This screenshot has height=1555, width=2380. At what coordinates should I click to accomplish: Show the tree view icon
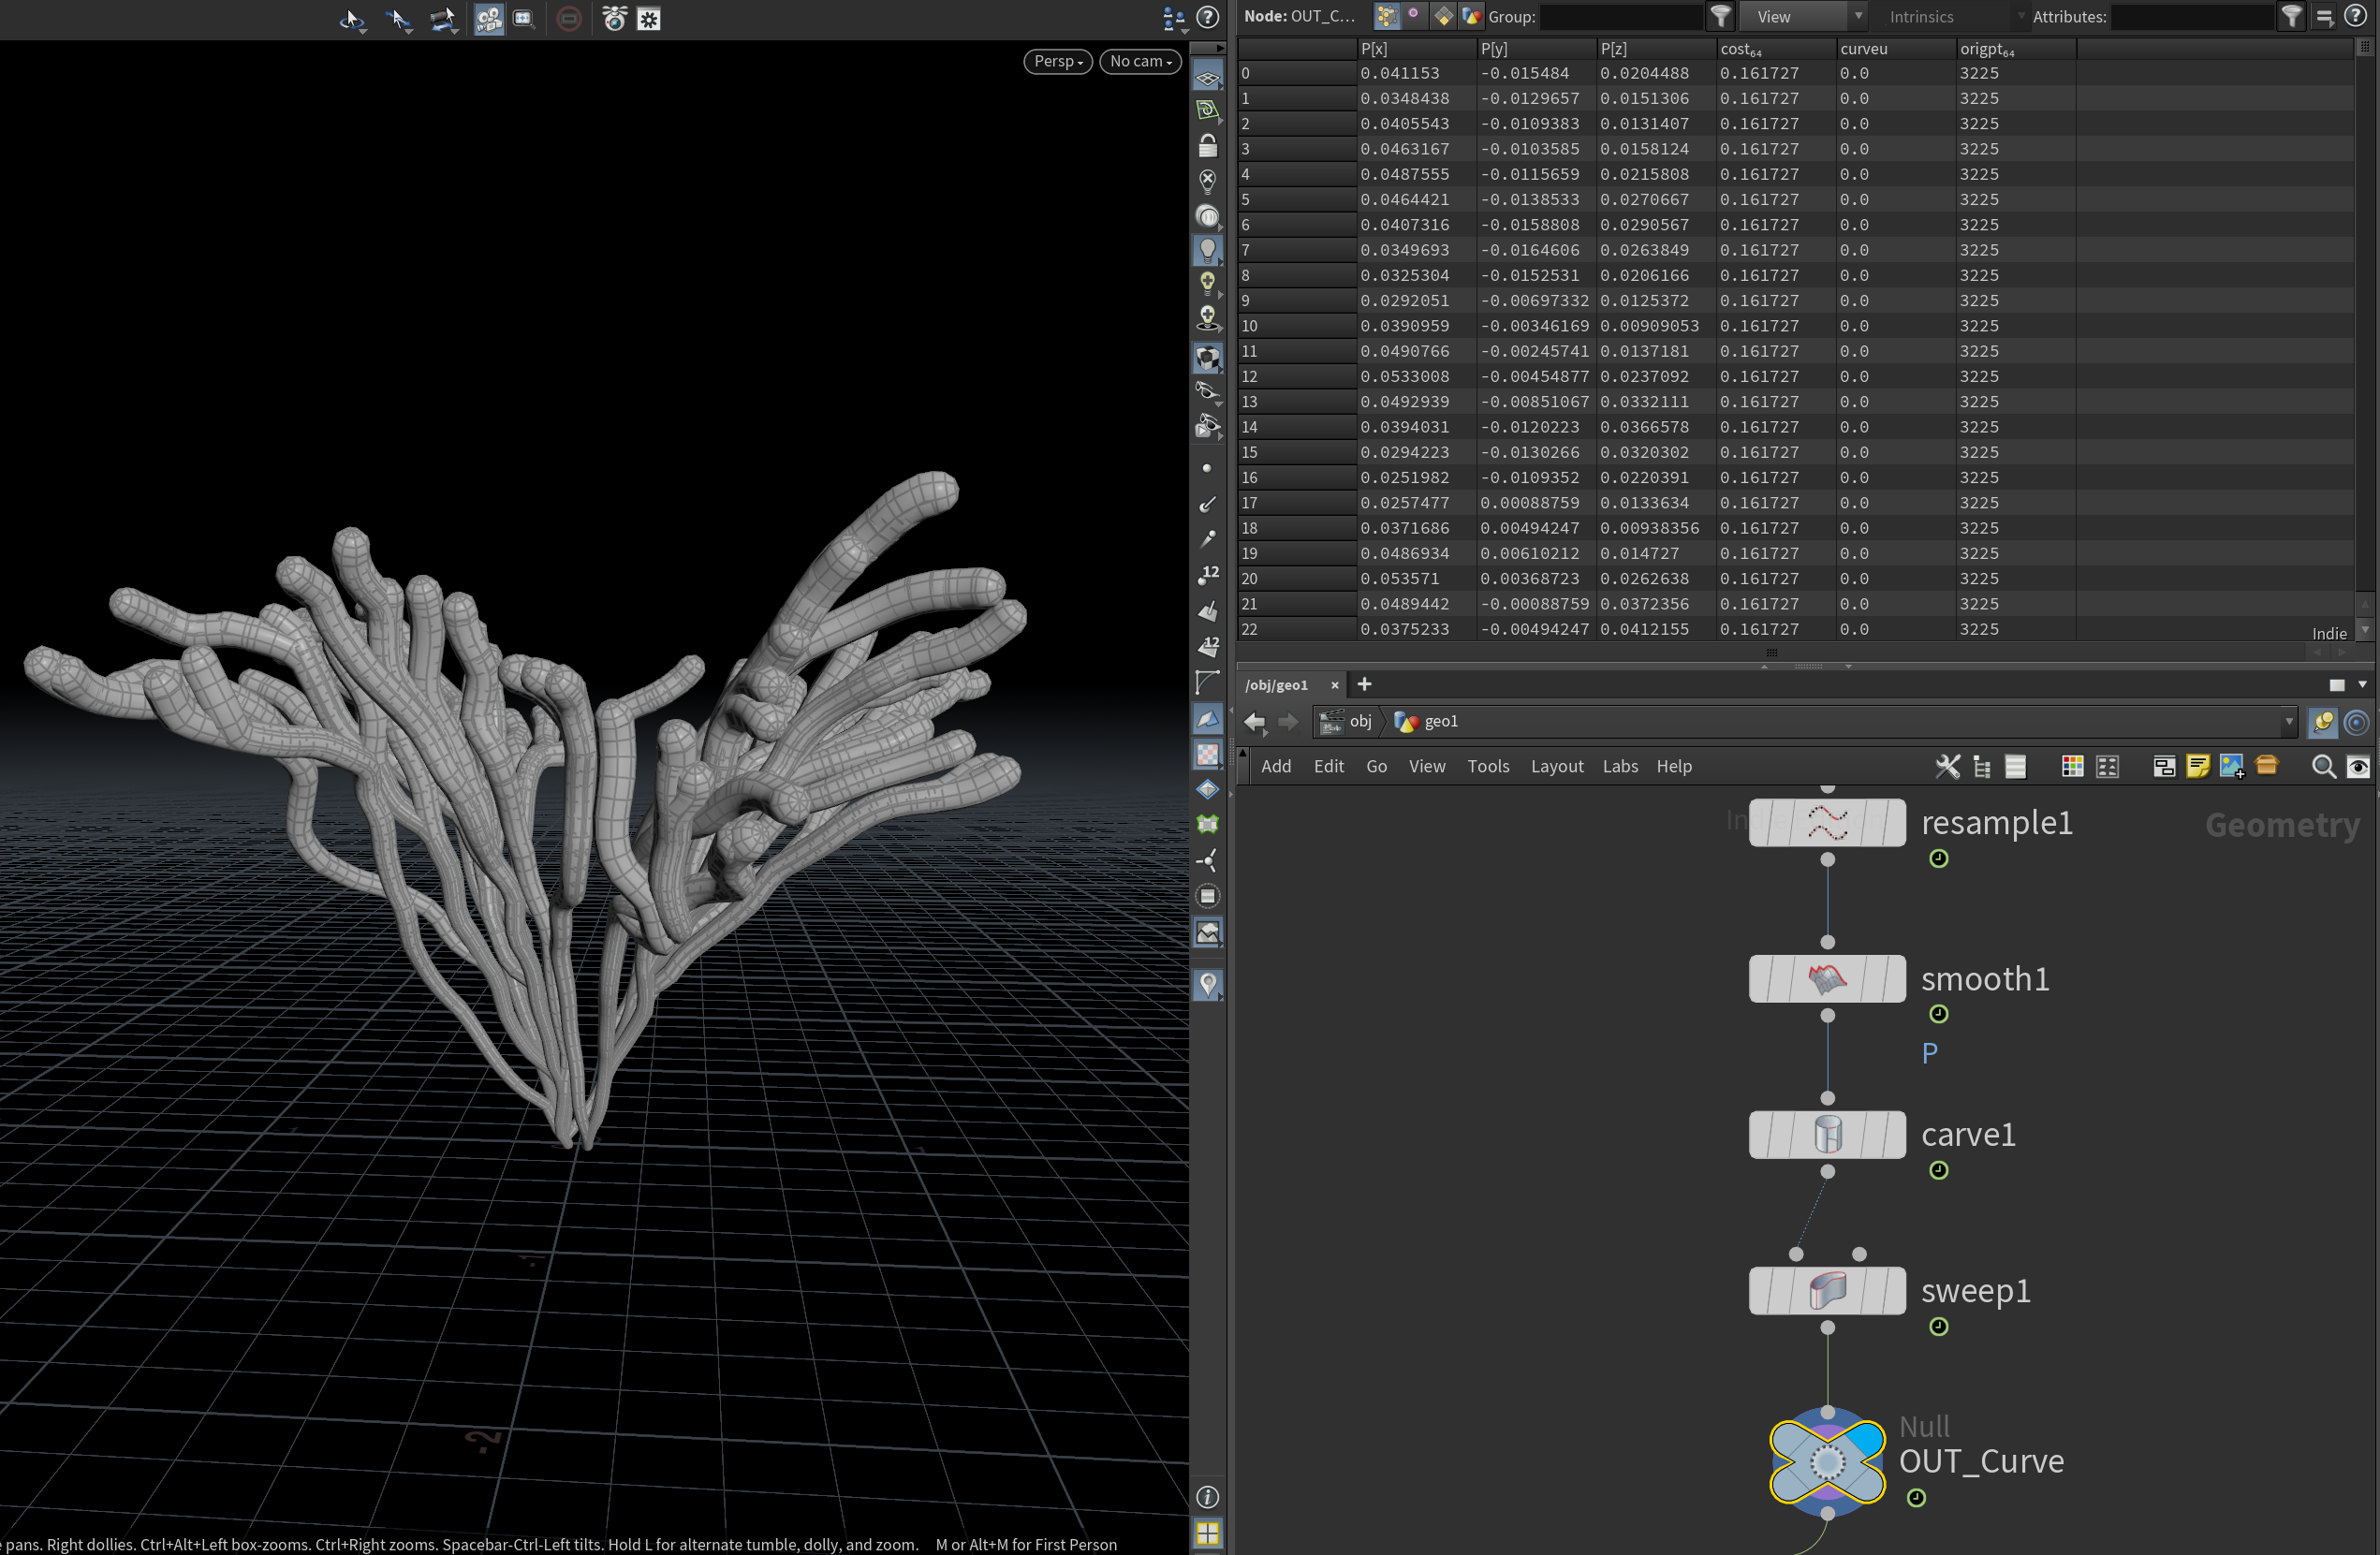pyautogui.click(x=1982, y=766)
